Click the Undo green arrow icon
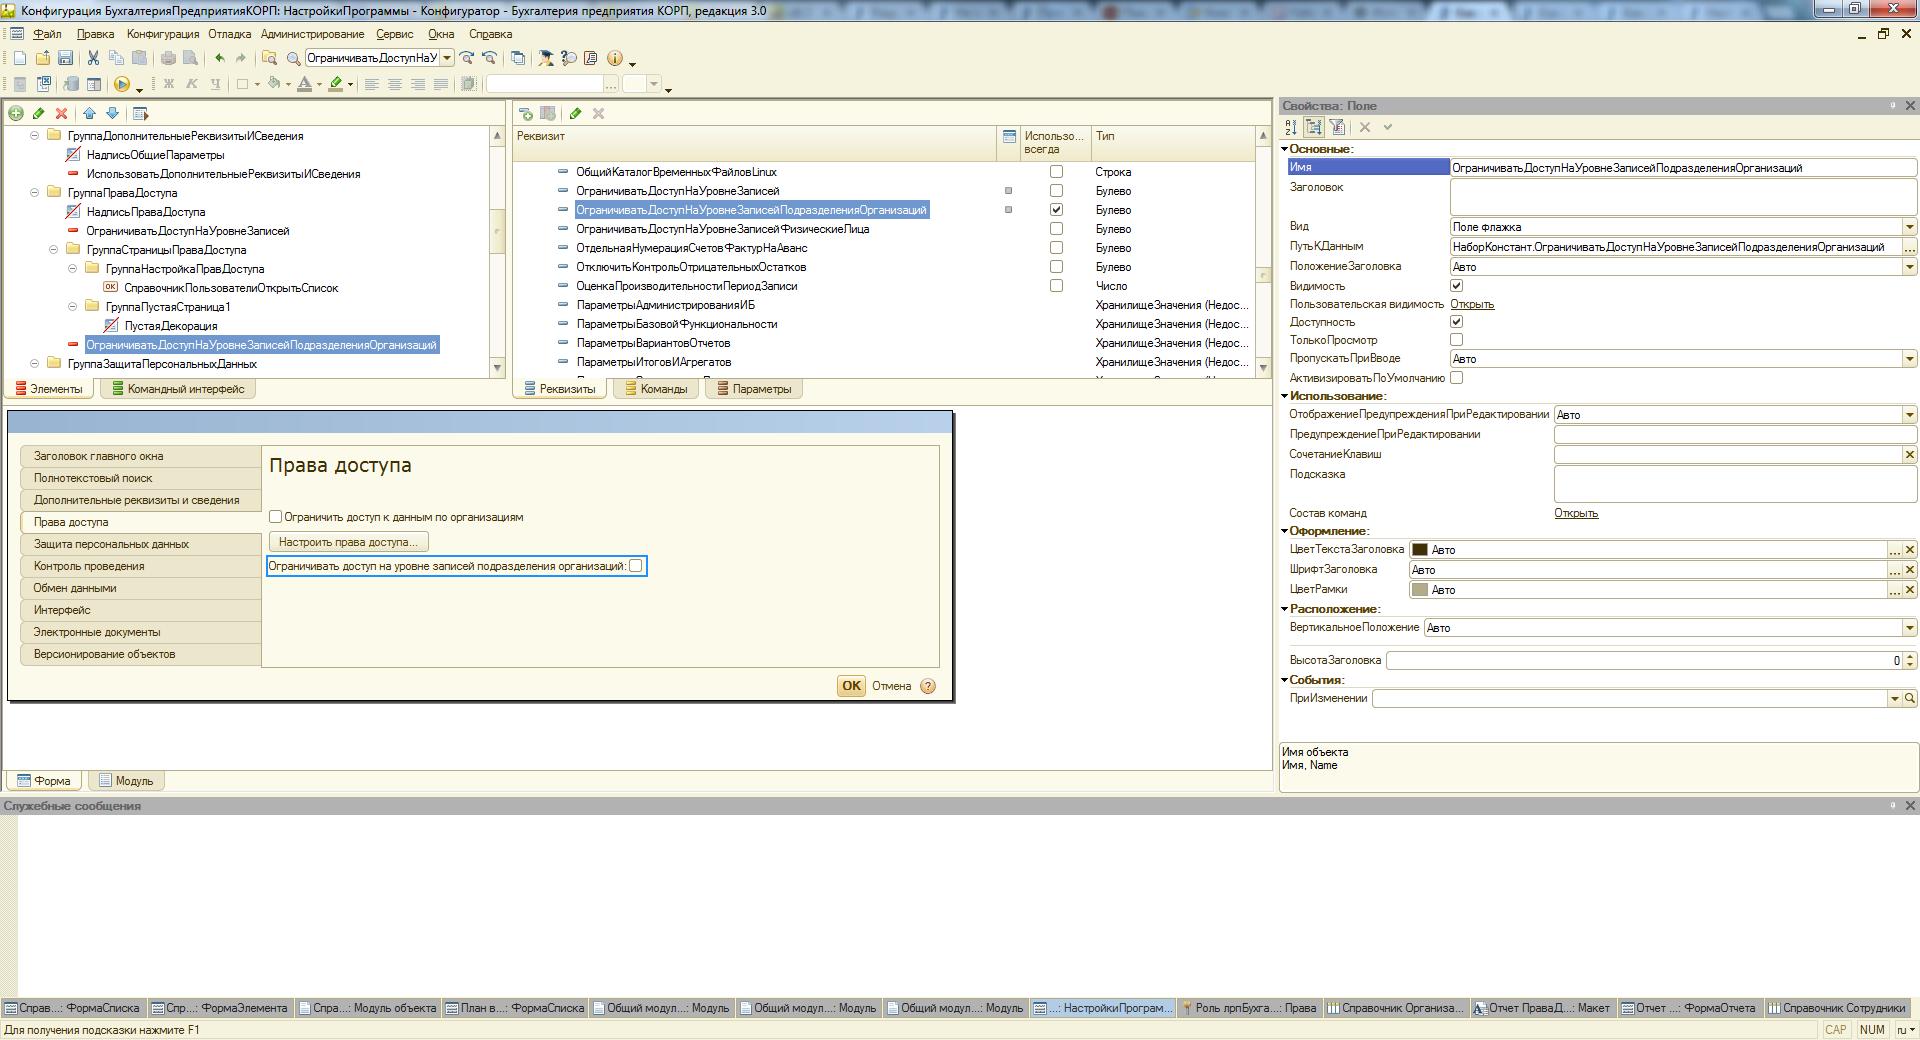The image size is (1920, 1040). point(220,59)
